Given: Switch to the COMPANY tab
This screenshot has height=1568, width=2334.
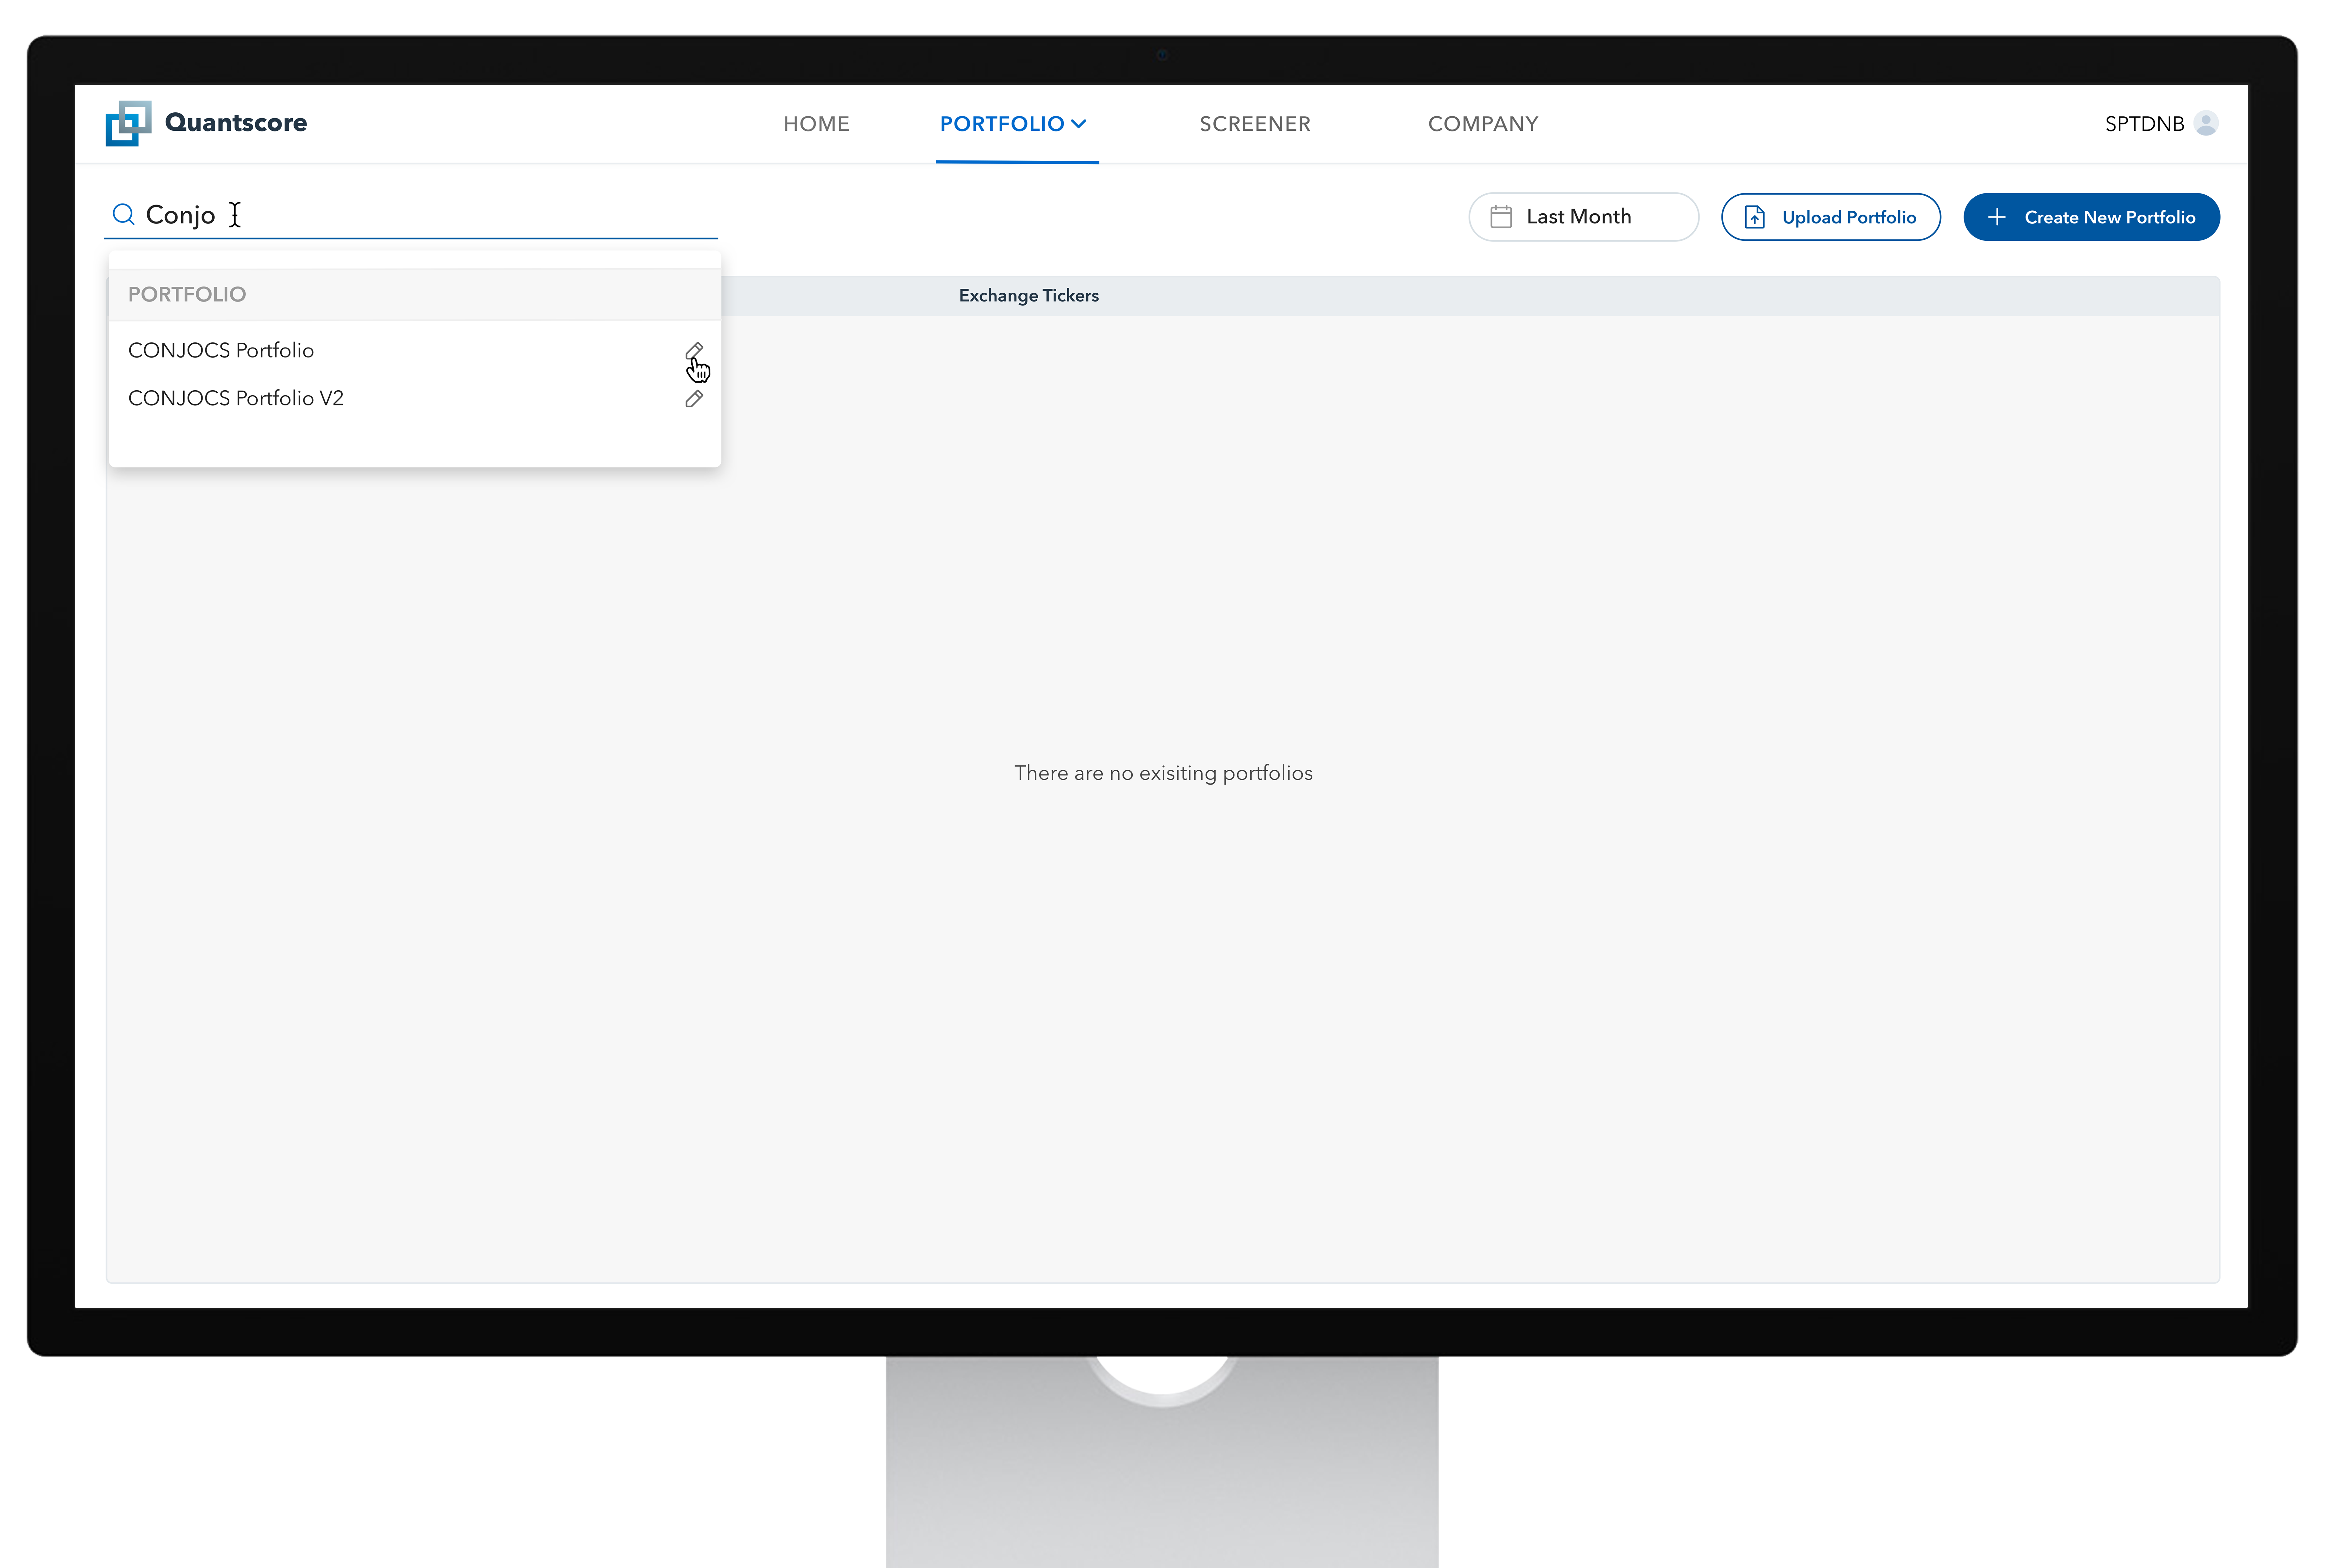Looking at the screenshot, I should pyautogui.click(x=1483, y=124).
